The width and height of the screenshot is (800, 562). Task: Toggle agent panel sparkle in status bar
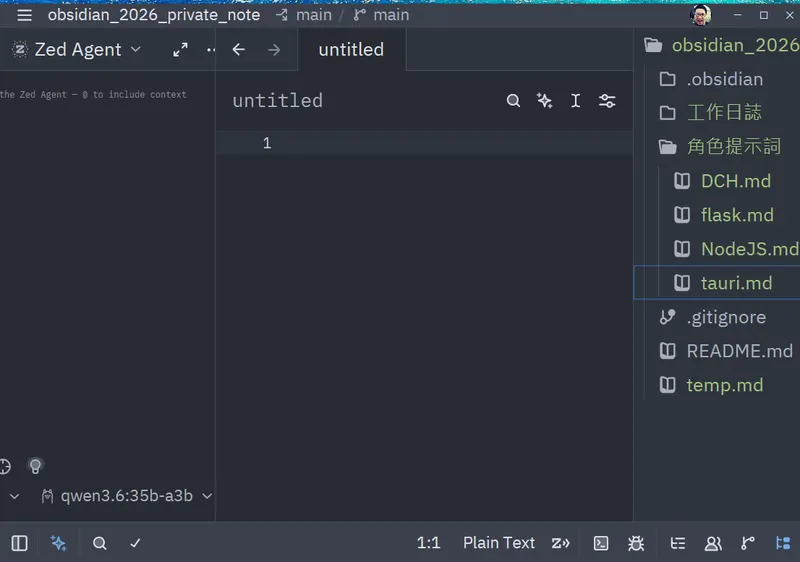click(x=59, y=543)
